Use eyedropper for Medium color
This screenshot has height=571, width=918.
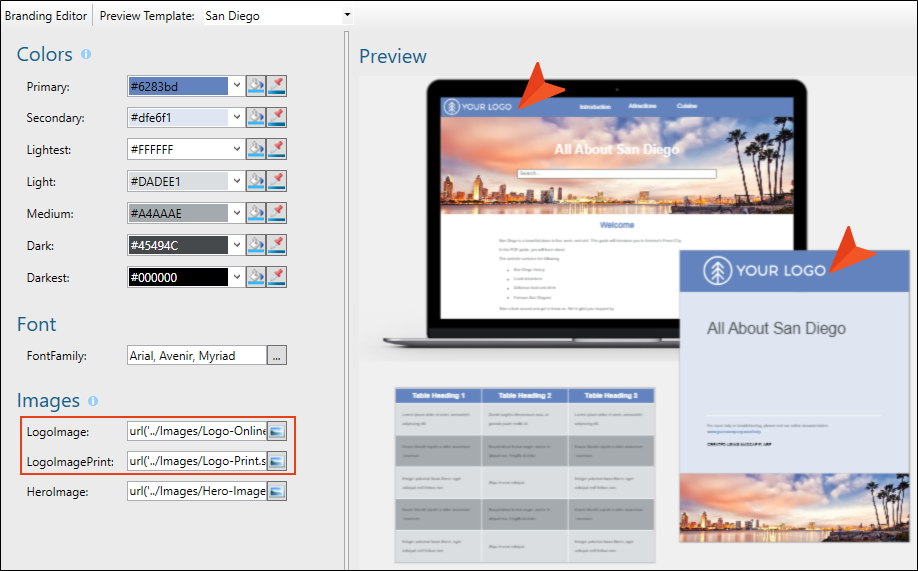(277, 213)
